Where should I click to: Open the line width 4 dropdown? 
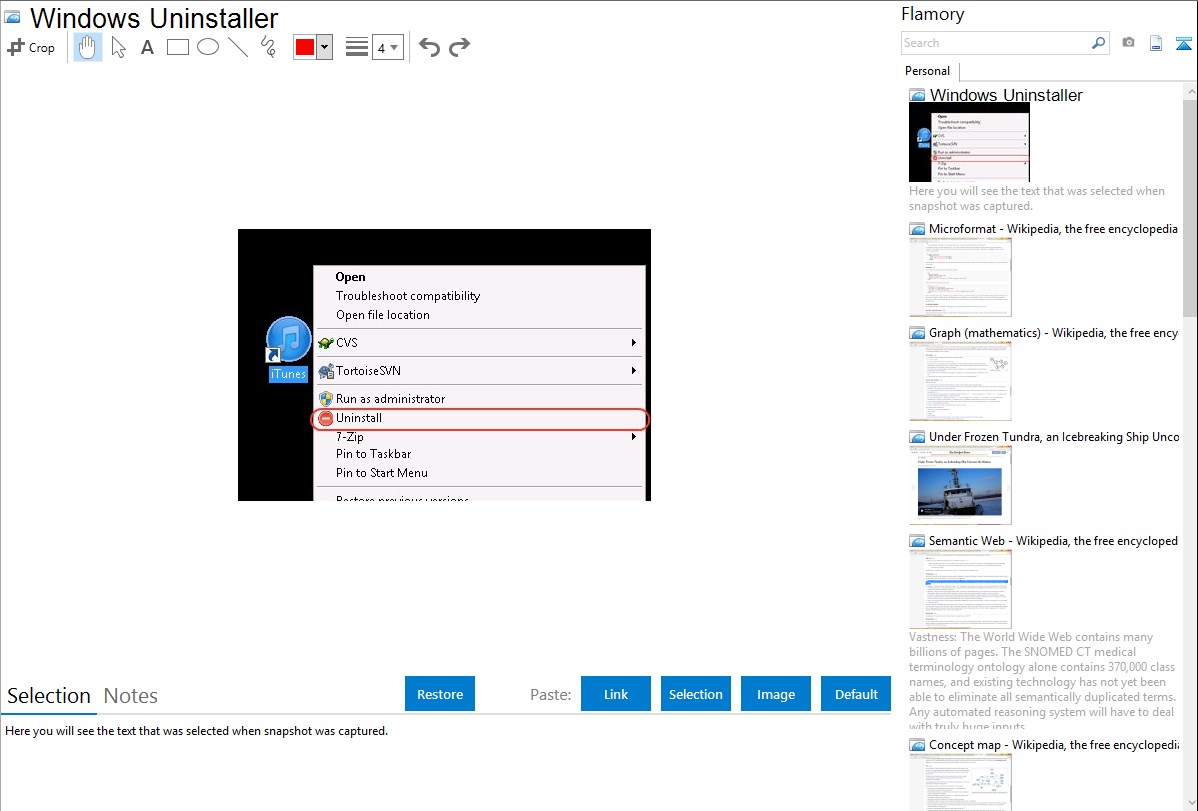pos(388,47)
